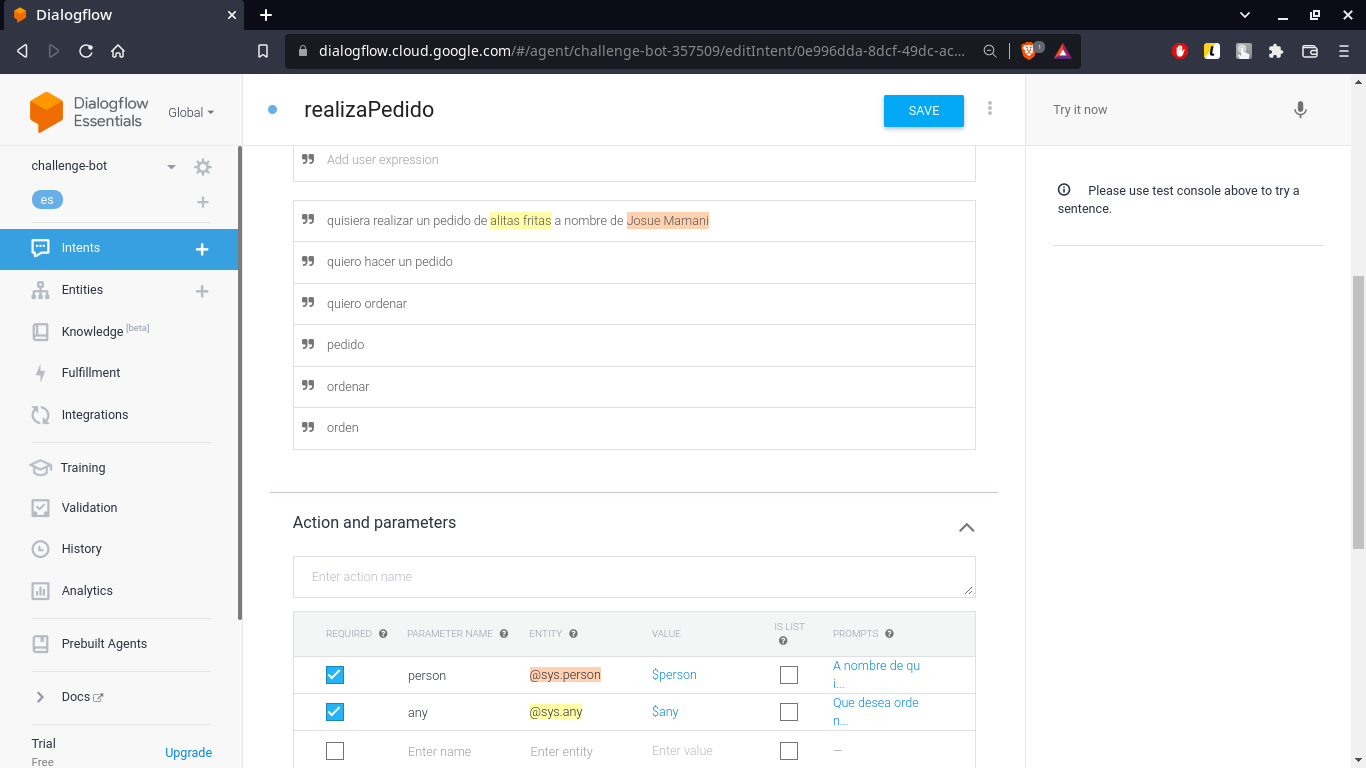Open the 'Que desea orde n...' prompt link
Viewport: 1366px width, 768px height.
click(x=876, y=712)
